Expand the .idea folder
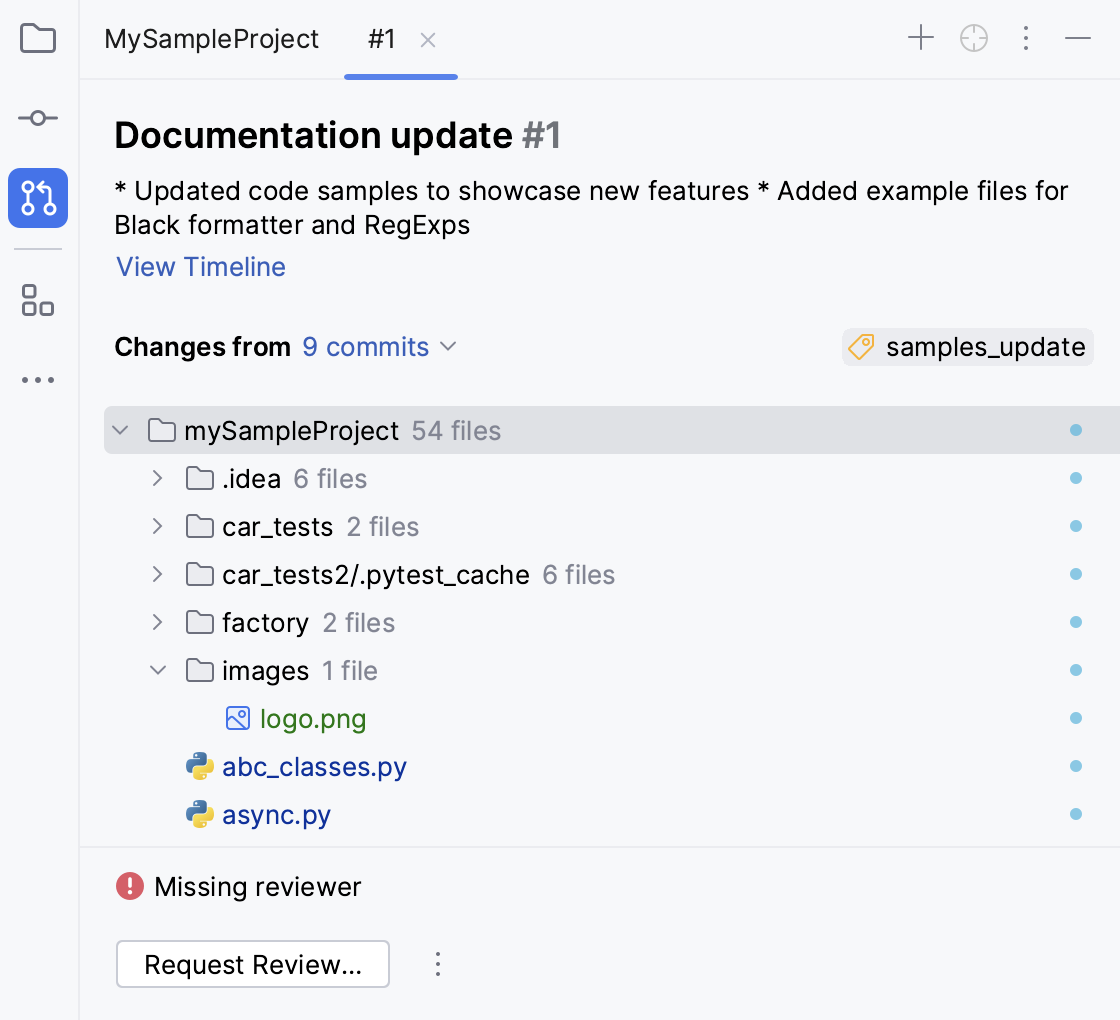Viewport: 1120px width, 1020px height. [x=157, y=478]
